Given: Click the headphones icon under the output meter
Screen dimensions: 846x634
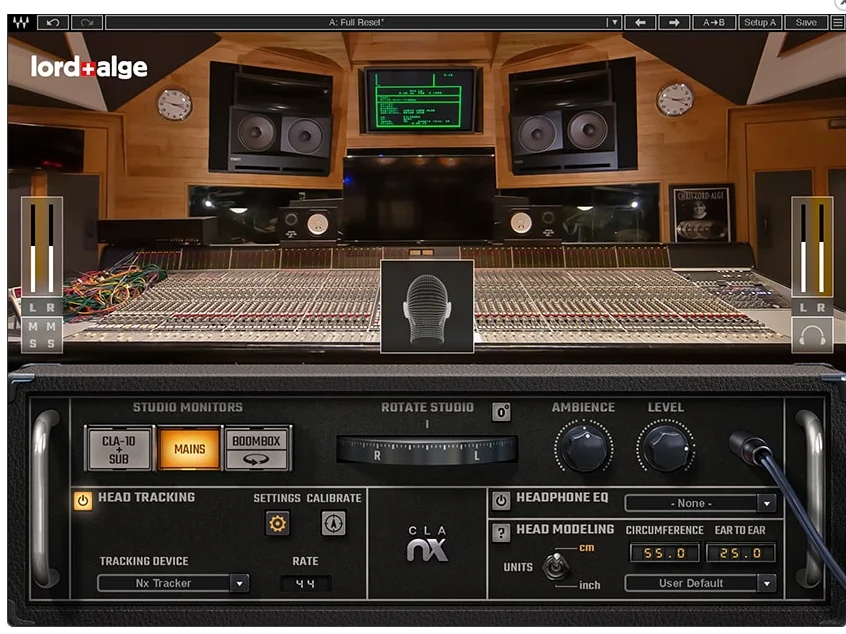Looking at the screenshot, I should [811, 335].
